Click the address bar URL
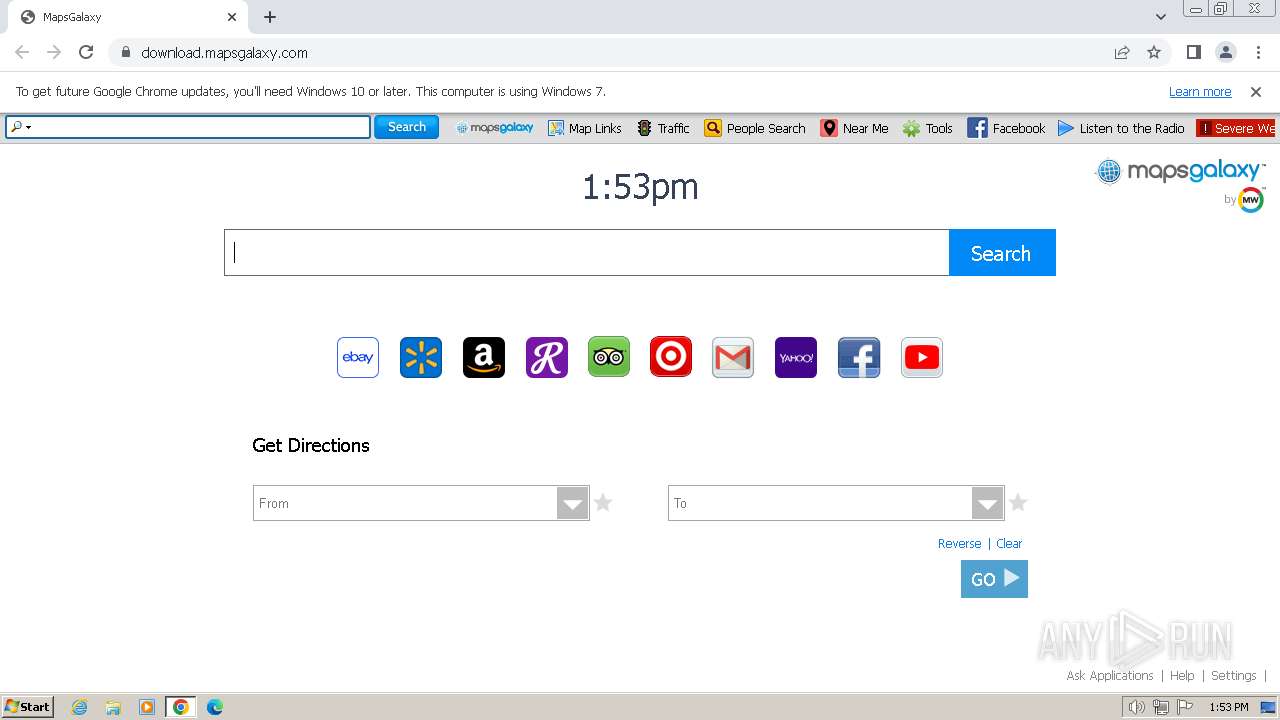The width and height of the screenshot is (1280, 720). [x=224, y=53]
